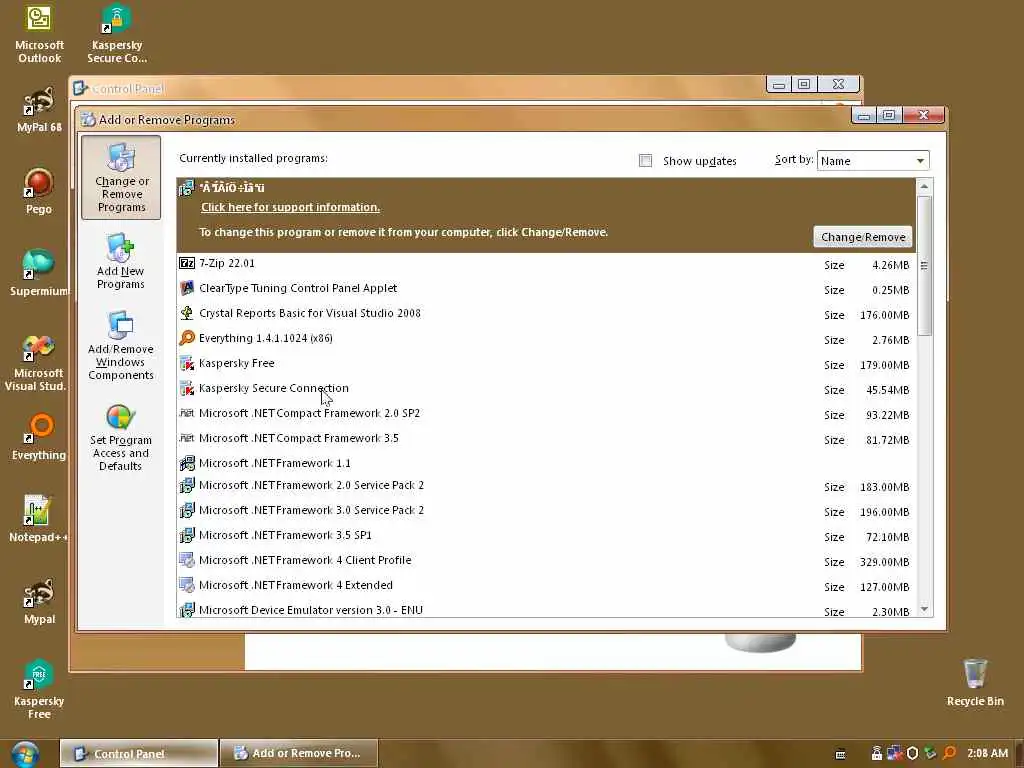Click scrollbar down arrow in programs list
Image resolution: width=1024 pixels, height=768 pixels.
pyautogui.click(x=924, y=609)
